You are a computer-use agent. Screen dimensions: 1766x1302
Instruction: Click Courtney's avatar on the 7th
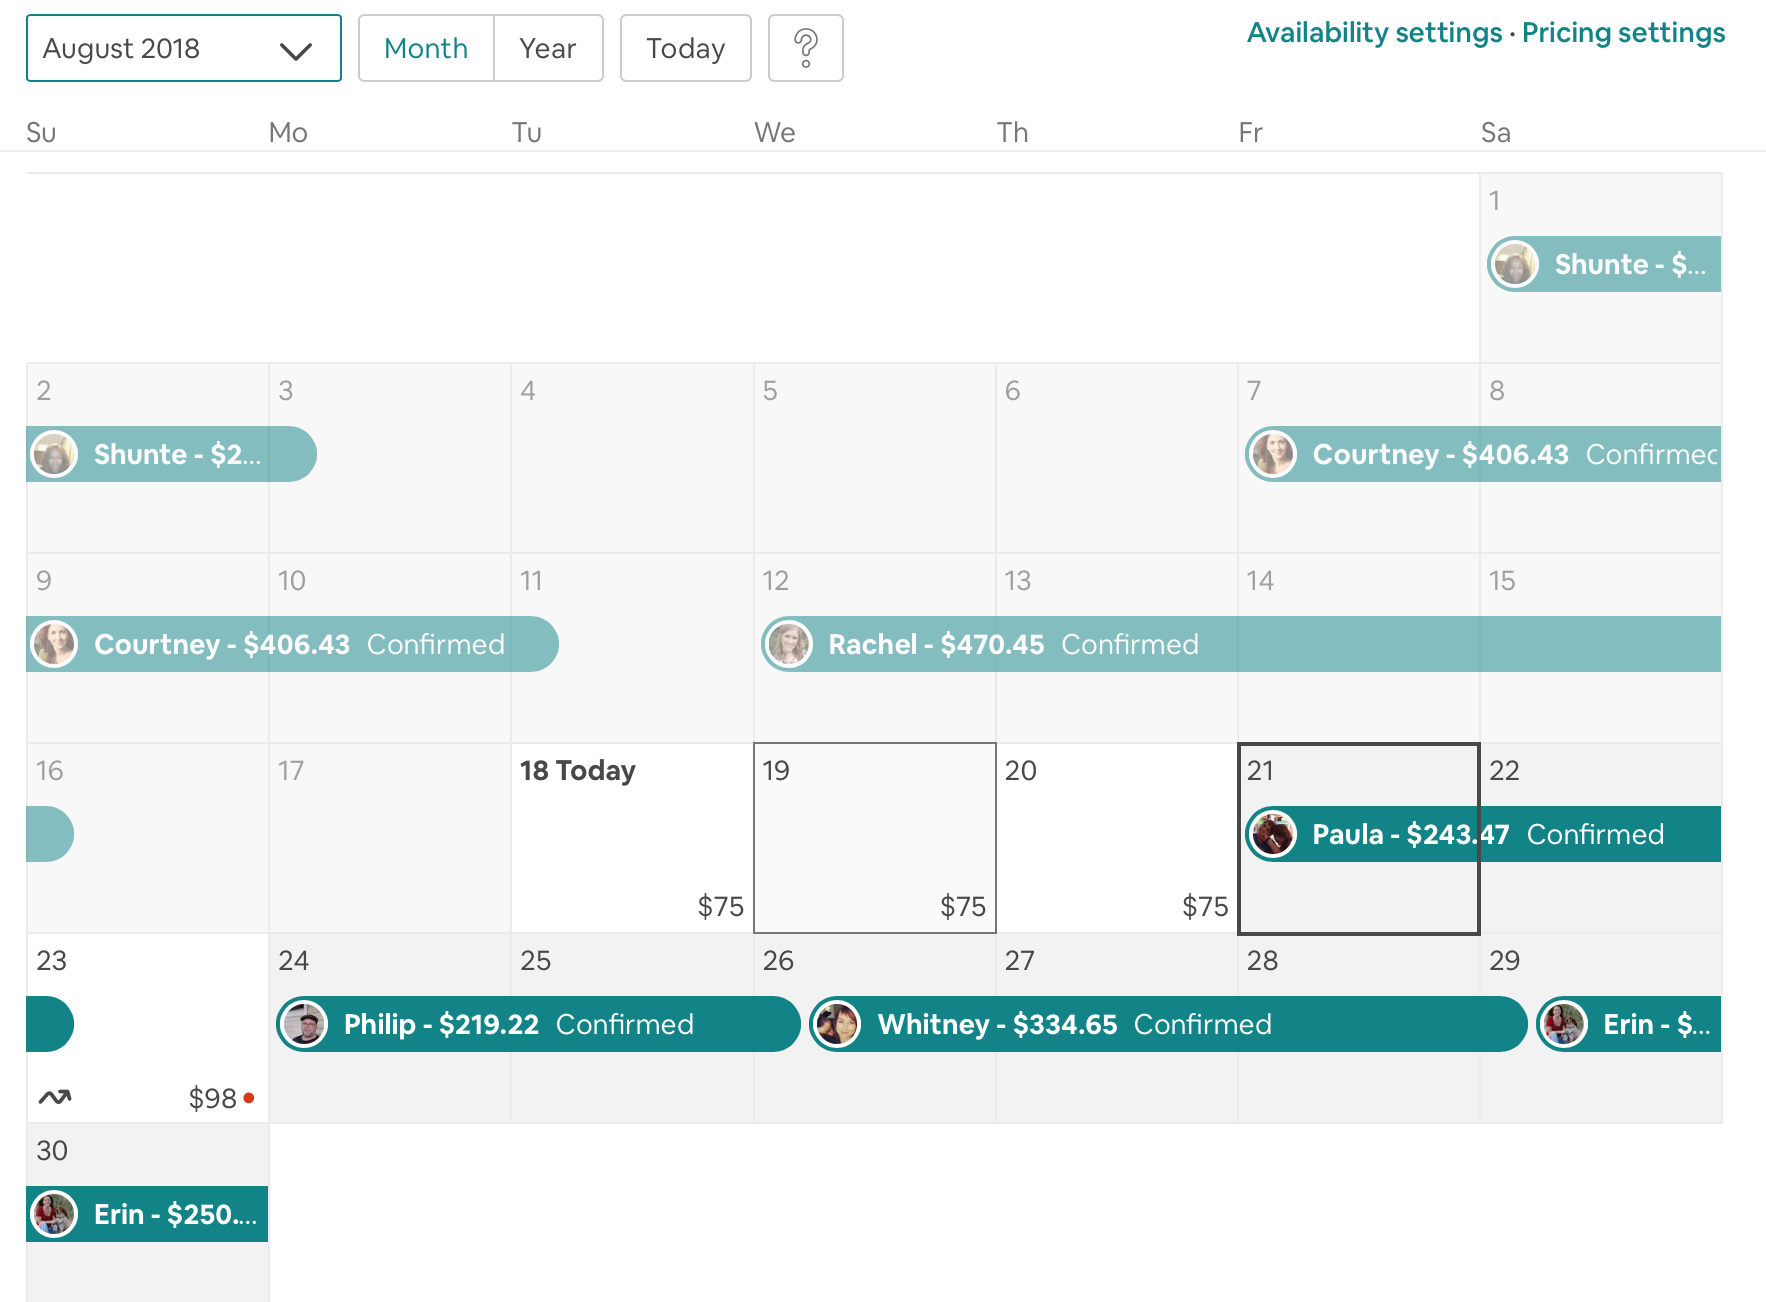[1273, 454]
